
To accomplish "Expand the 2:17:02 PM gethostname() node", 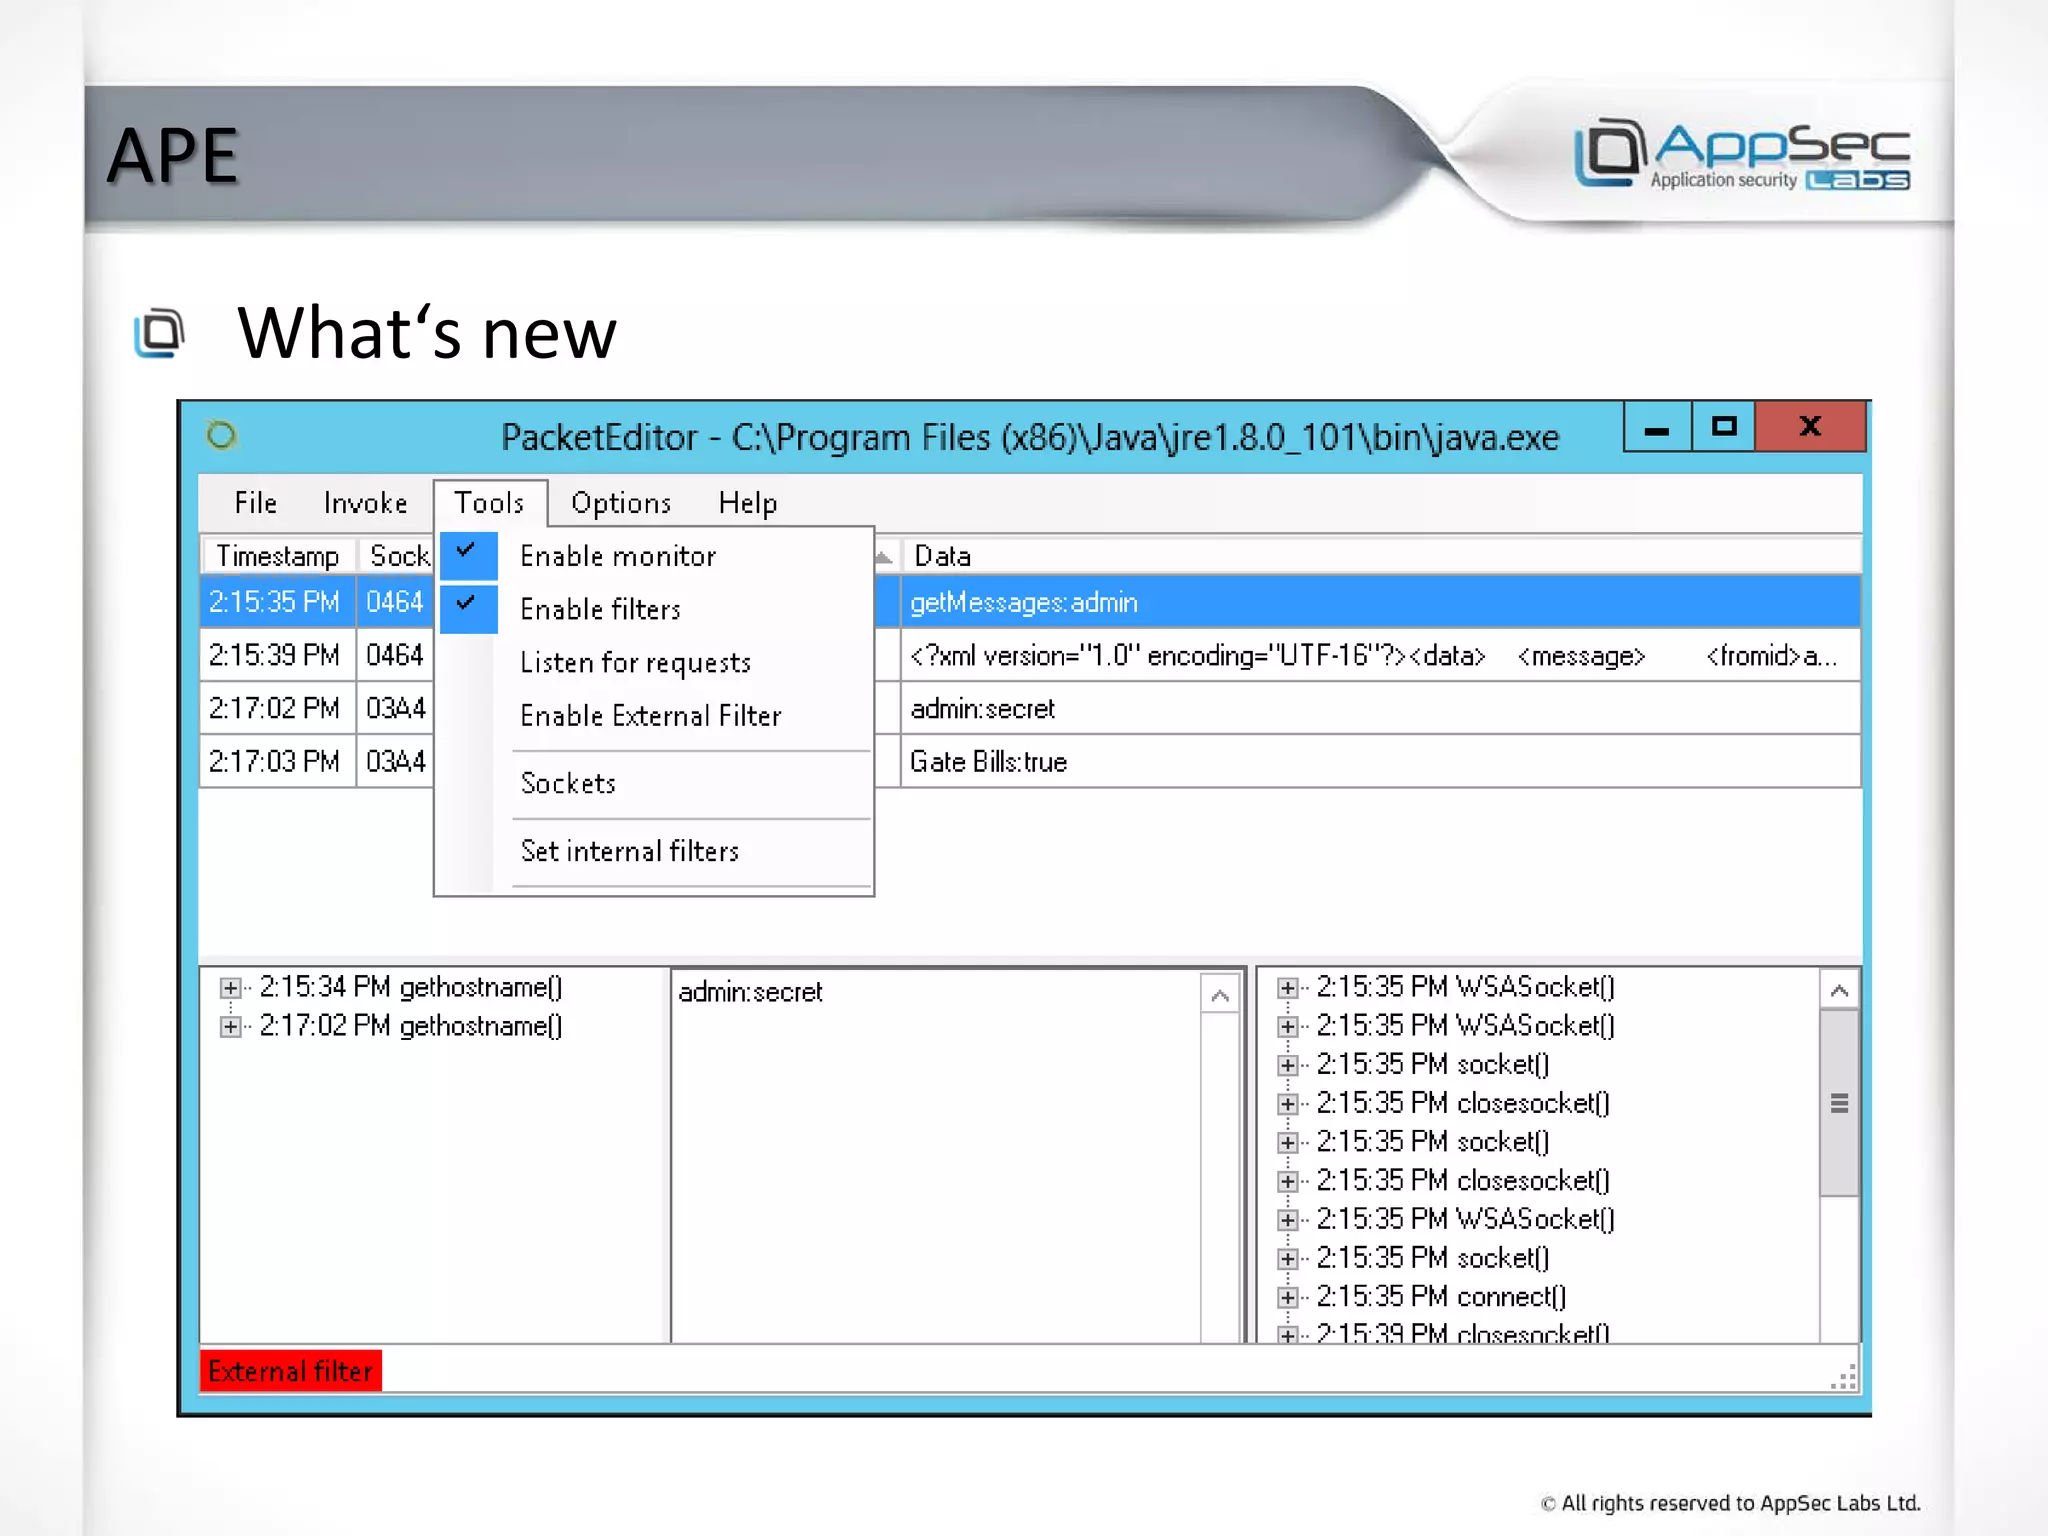I will coord(230,1027).
